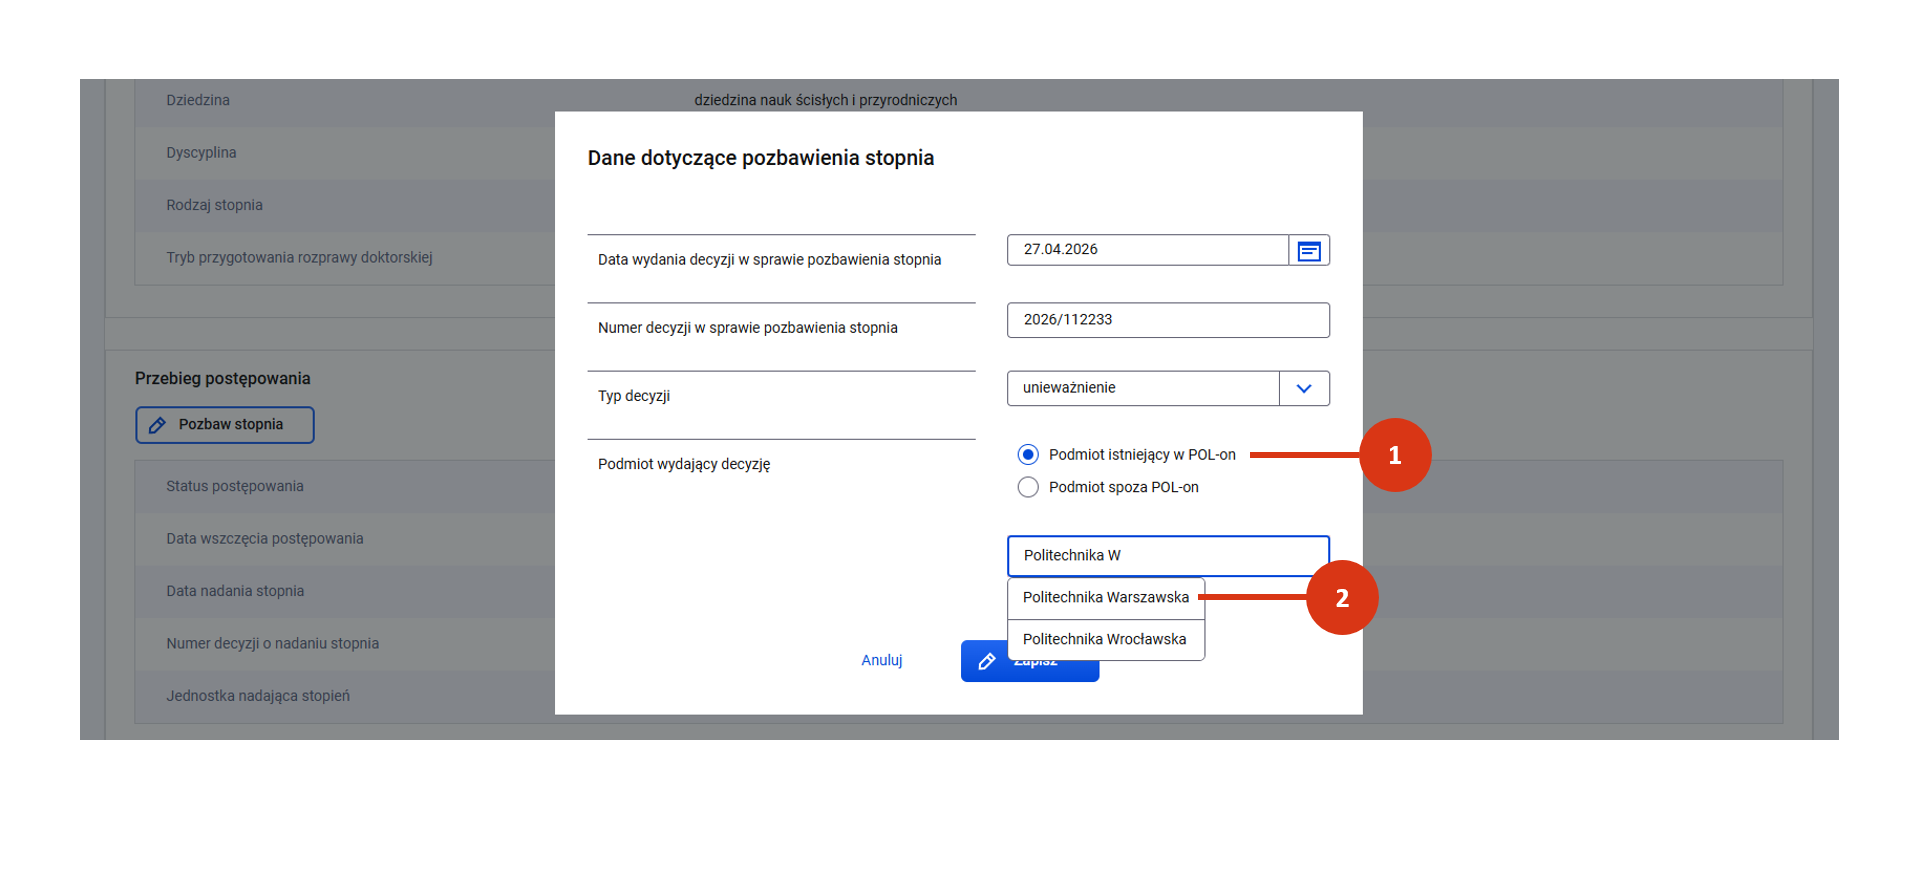The image size is (1918, 878).
Task: Cancel the dialog via Anuluj link
Action: pos(881,661)
